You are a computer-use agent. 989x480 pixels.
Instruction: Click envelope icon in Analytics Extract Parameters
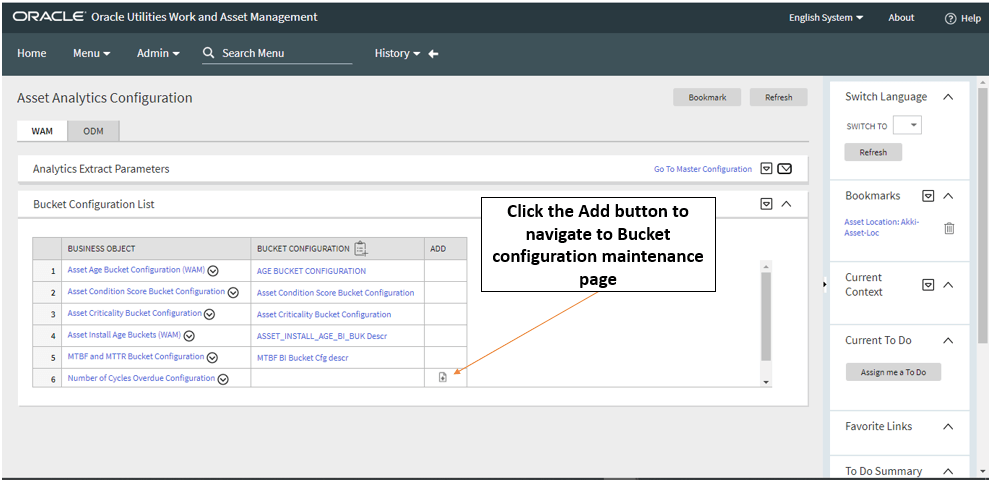coord(785,168)
